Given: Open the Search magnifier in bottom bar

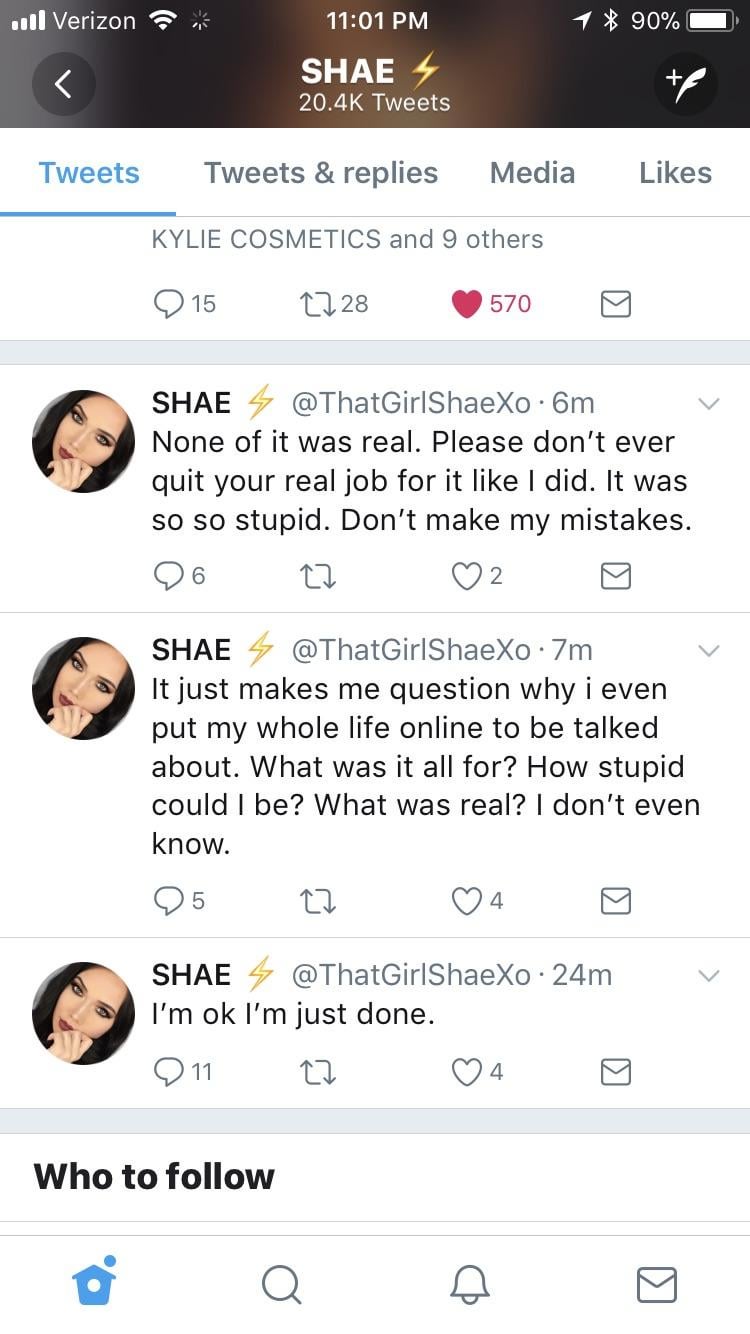Looking at the screenshot, I should (x=281, y=1283).
